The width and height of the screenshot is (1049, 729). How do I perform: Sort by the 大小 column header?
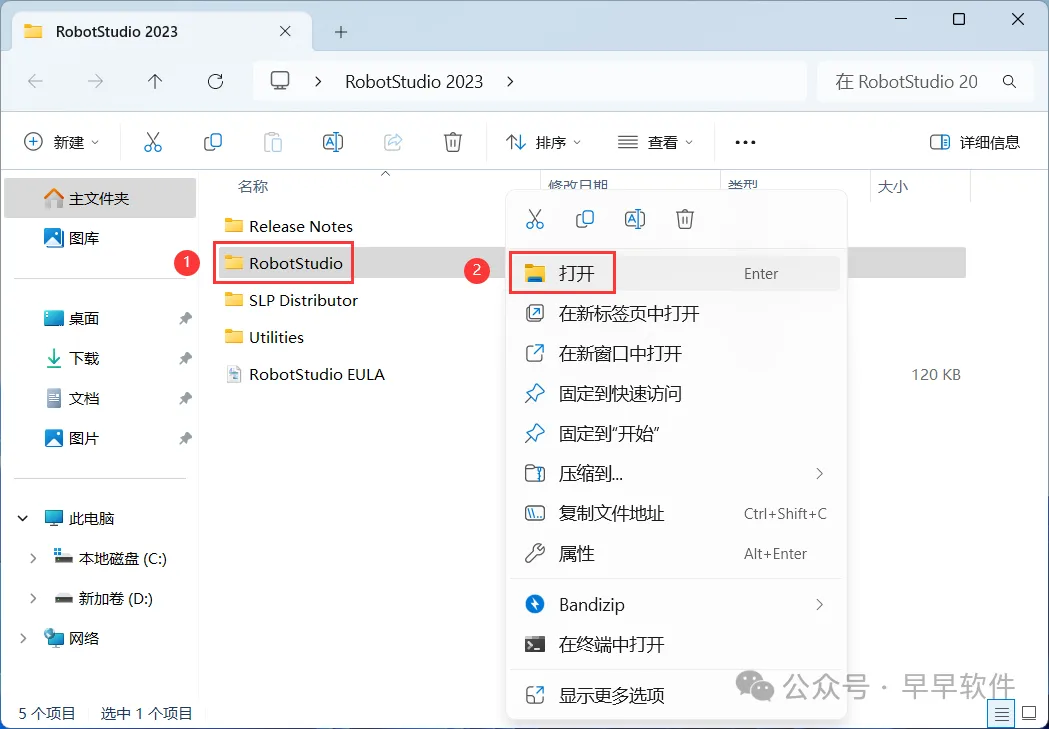point(892,187)
